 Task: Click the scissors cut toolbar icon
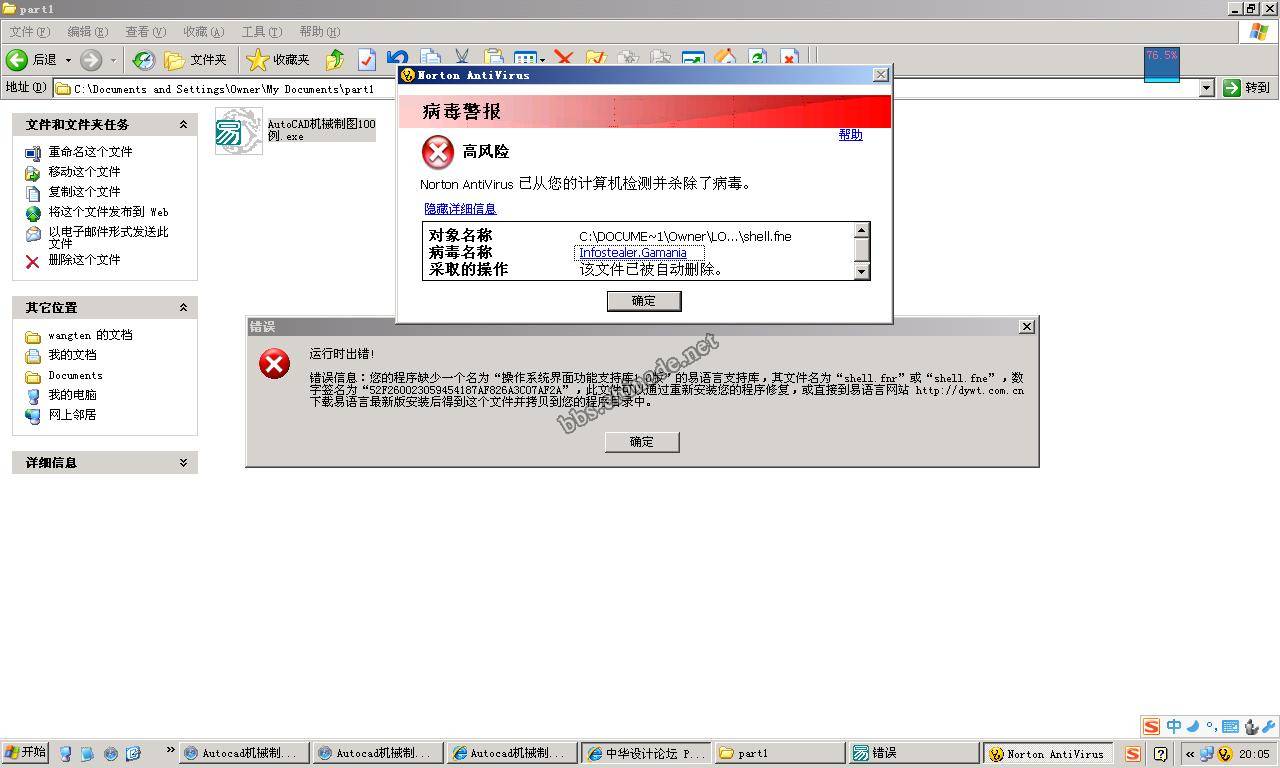[x=462, y=58]
